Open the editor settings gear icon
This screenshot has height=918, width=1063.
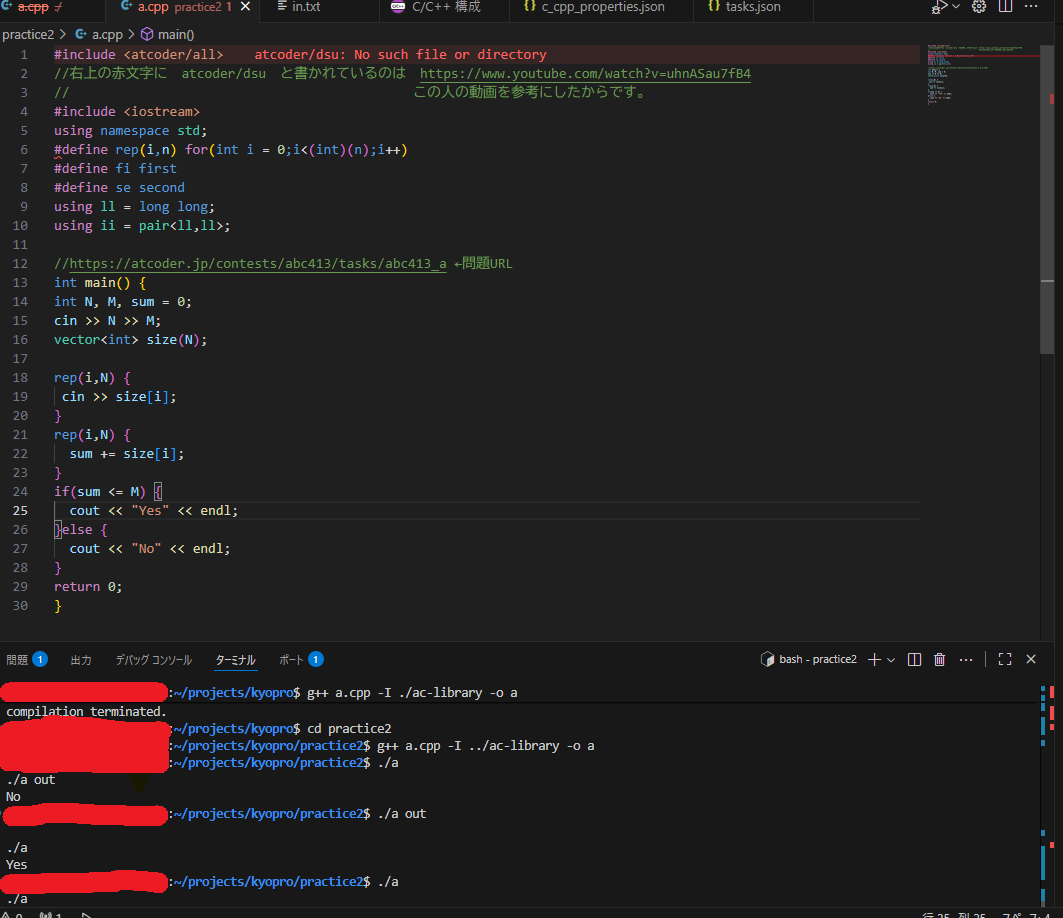pyautogui.click(x=979, y=7)
